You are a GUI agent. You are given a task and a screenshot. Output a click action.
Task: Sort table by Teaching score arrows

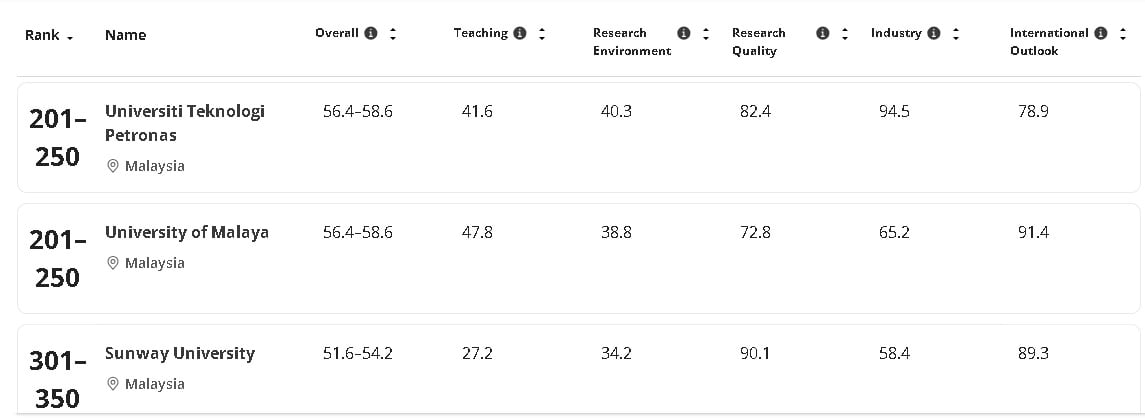coord(542,34)
